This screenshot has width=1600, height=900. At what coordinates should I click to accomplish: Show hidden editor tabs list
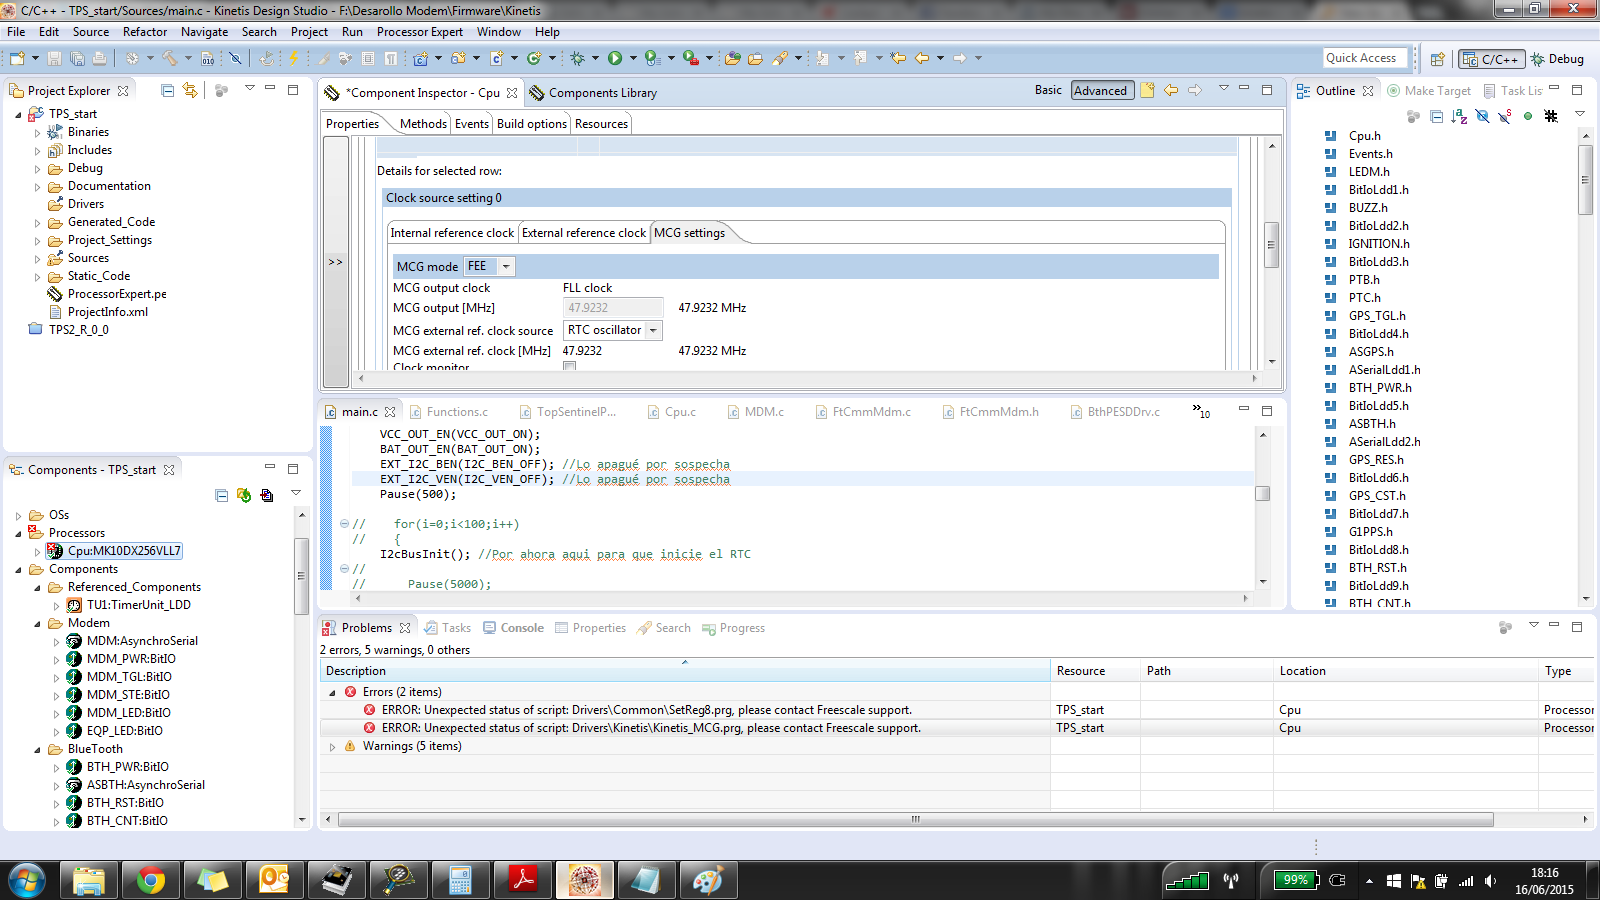coord(1201,411)
